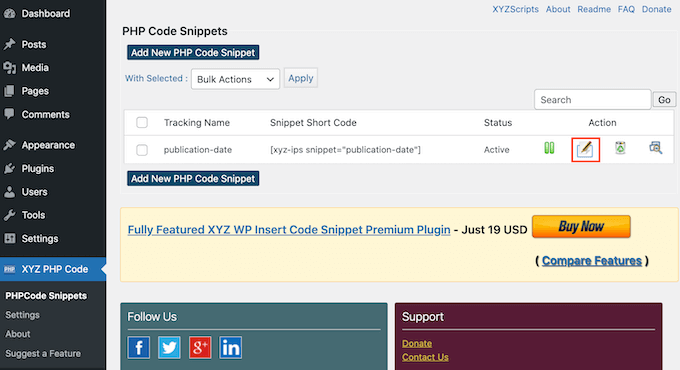Viewport: 680px width, 370px height.
Task: Pause the publication-date snippet with the green icon
Action: [x=549, y=148]
